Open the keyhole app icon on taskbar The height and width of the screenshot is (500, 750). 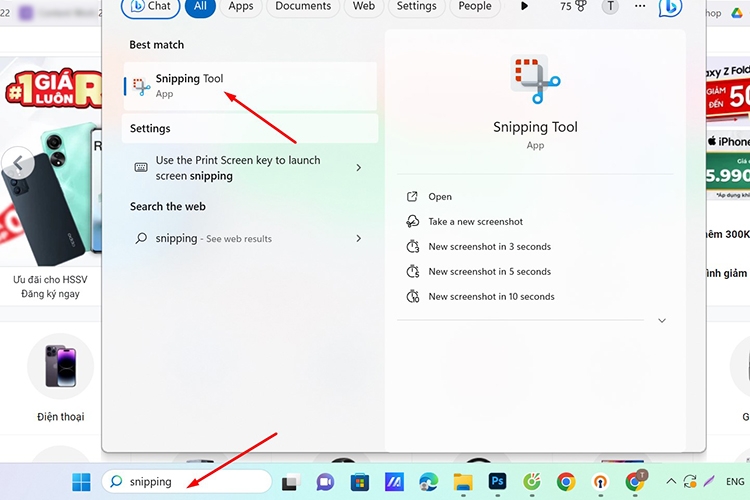(600, 482)
